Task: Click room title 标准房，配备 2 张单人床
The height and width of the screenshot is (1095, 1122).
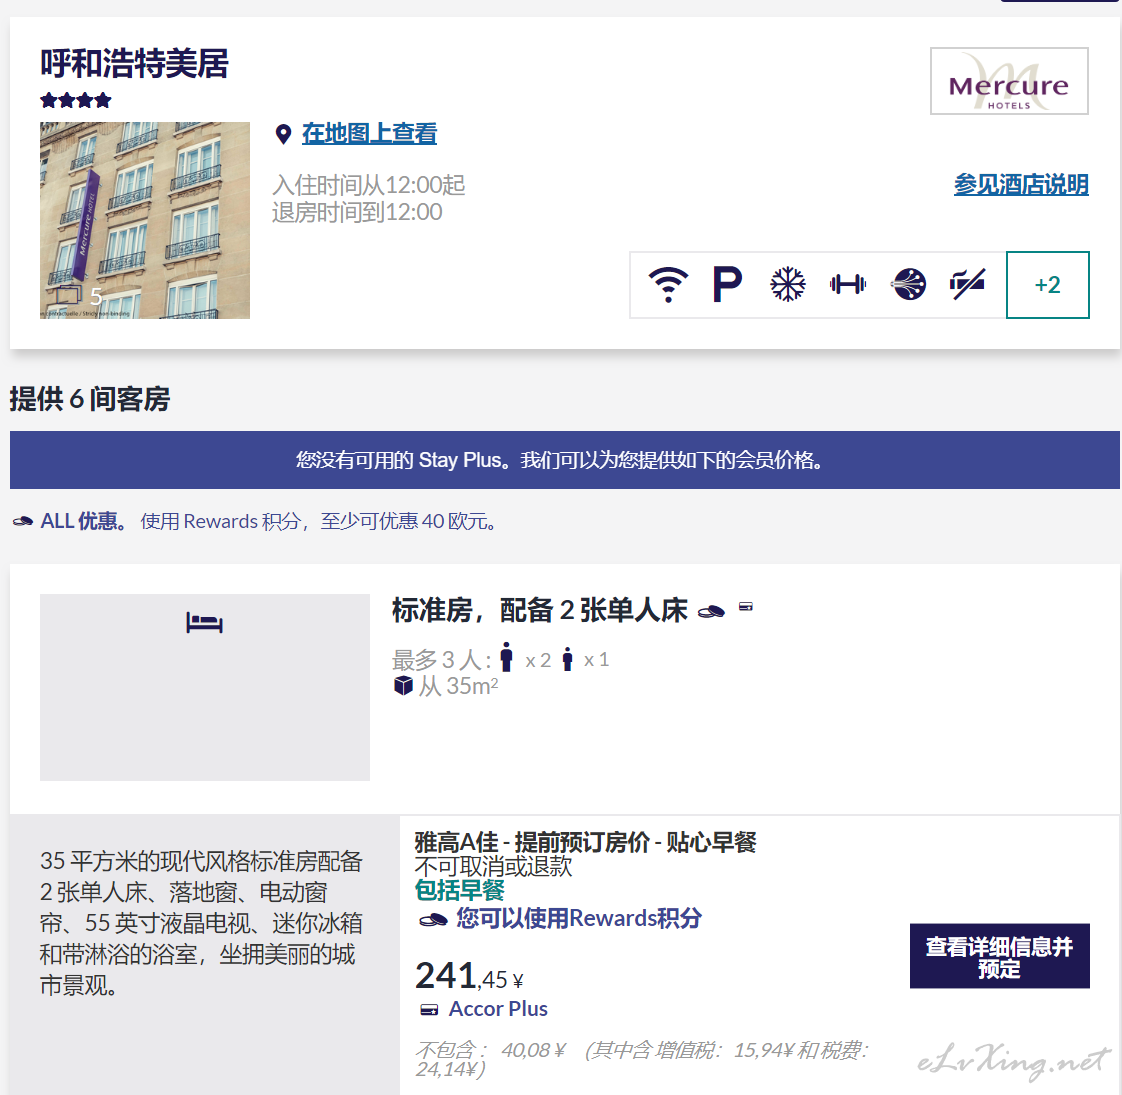Action: pos(540,610)
